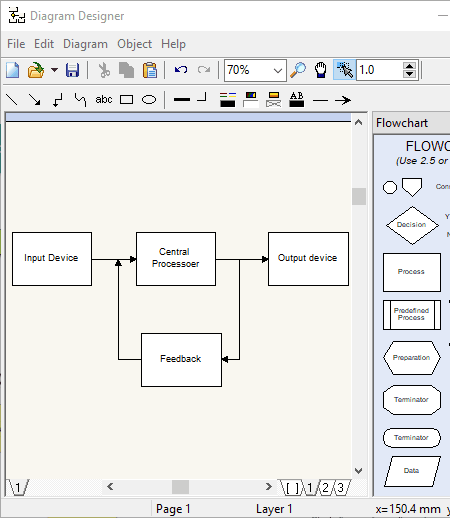450x518 pixels.
Task: Expand the open-file dropdown arrow
Action: pyautogui.click(x=54, y=70)
